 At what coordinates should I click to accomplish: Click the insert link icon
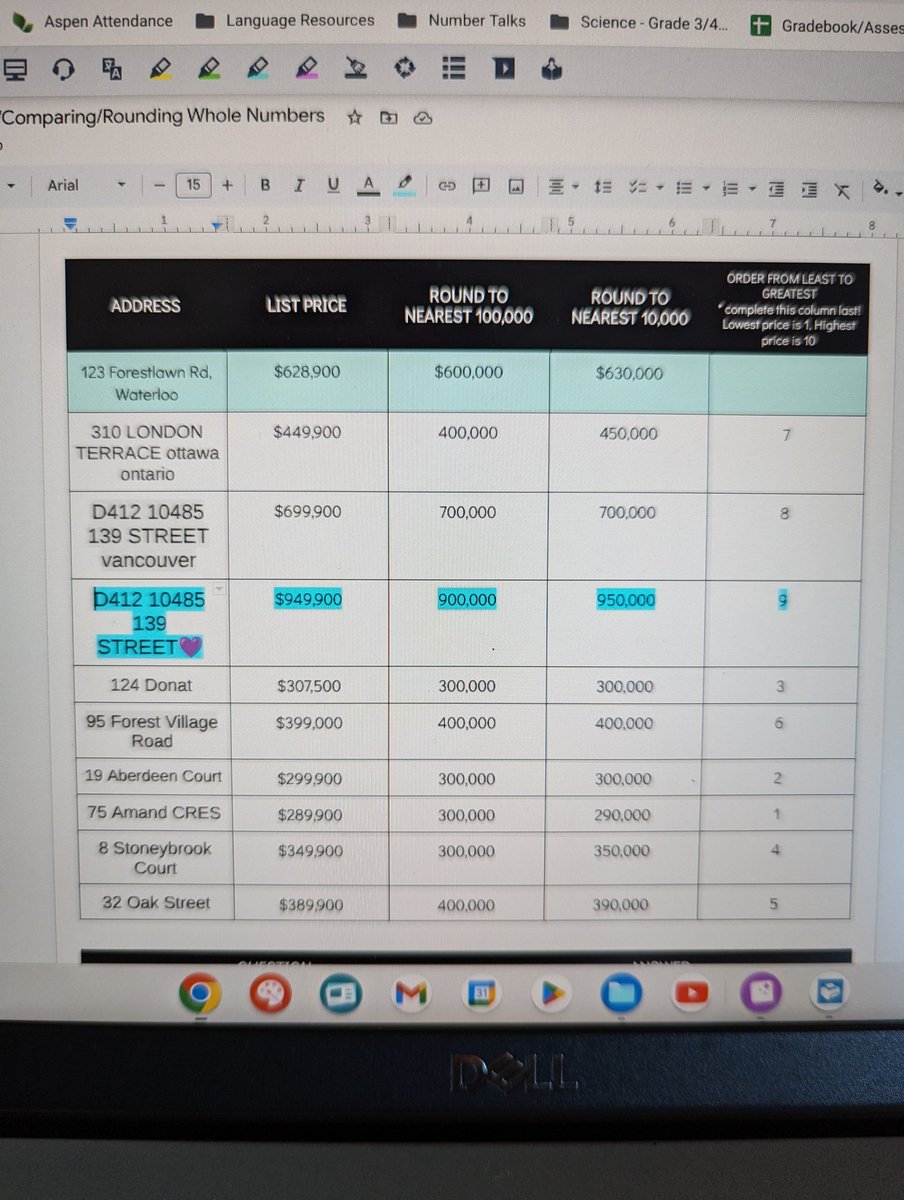coord(447,186)
